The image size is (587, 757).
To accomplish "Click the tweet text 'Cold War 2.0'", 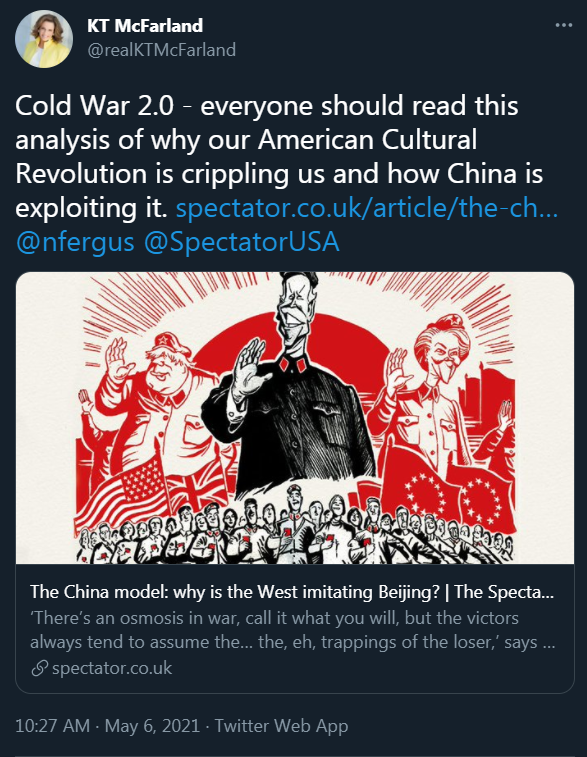I will [x=95, y=106].
